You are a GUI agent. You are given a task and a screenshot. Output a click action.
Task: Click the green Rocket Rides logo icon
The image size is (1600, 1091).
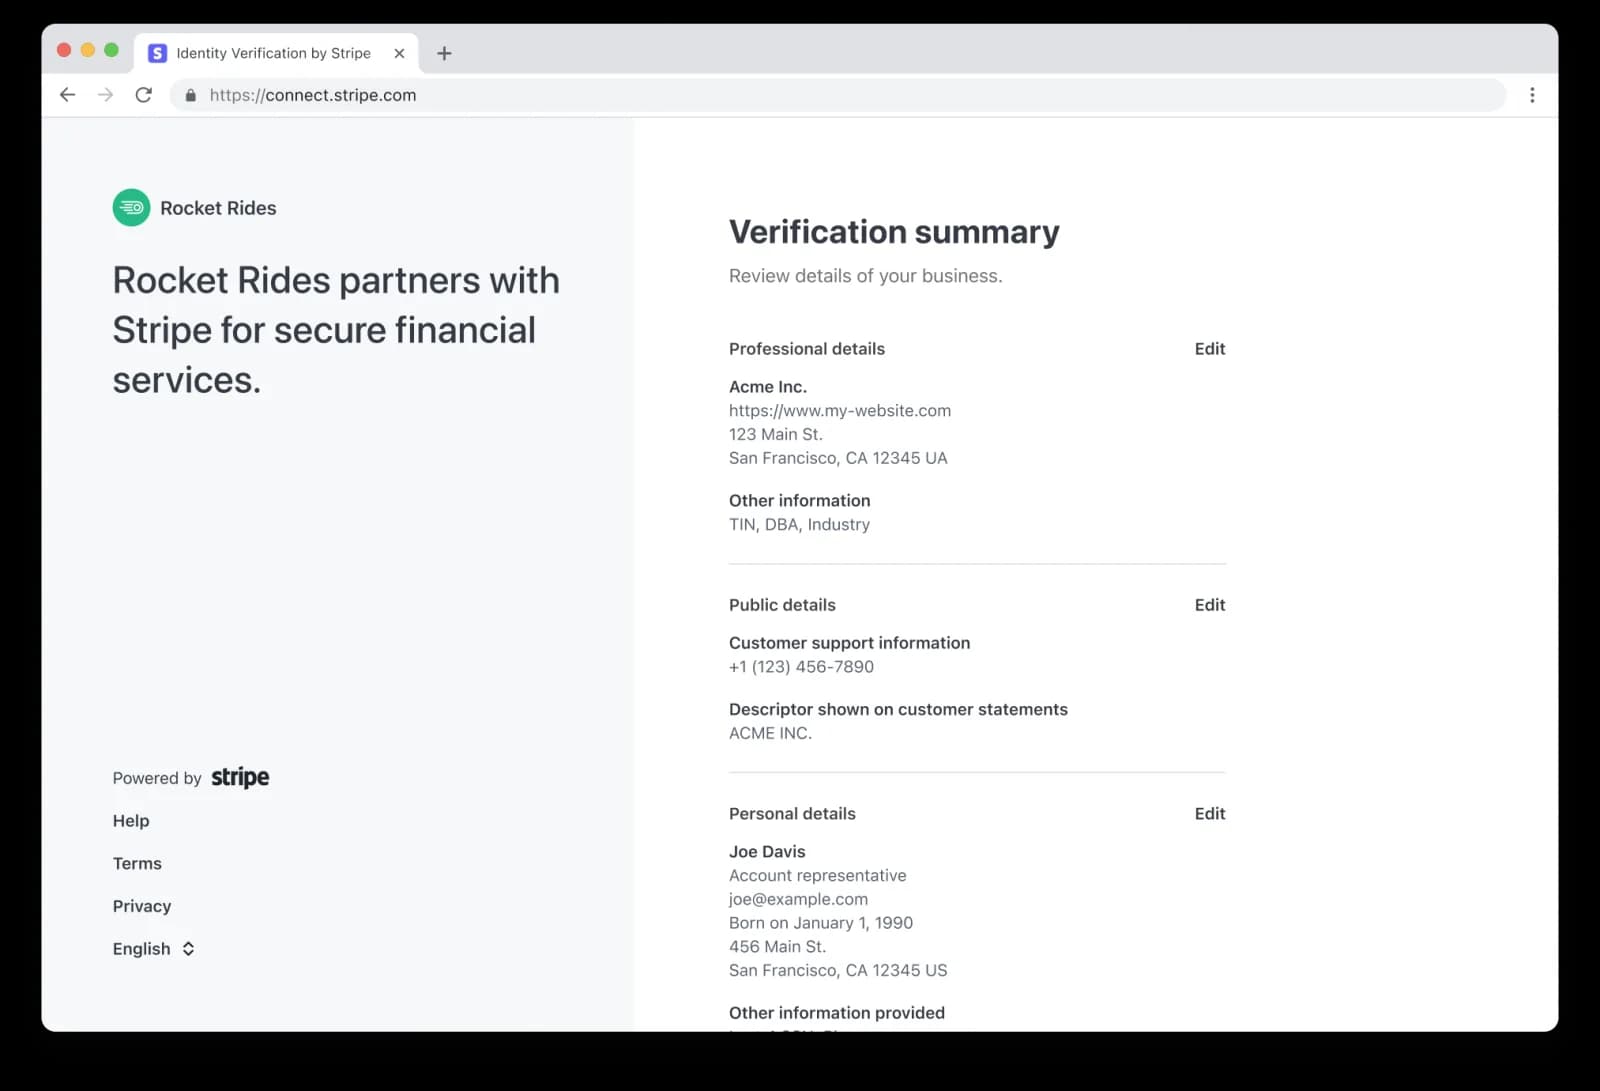tap(131, 208)
